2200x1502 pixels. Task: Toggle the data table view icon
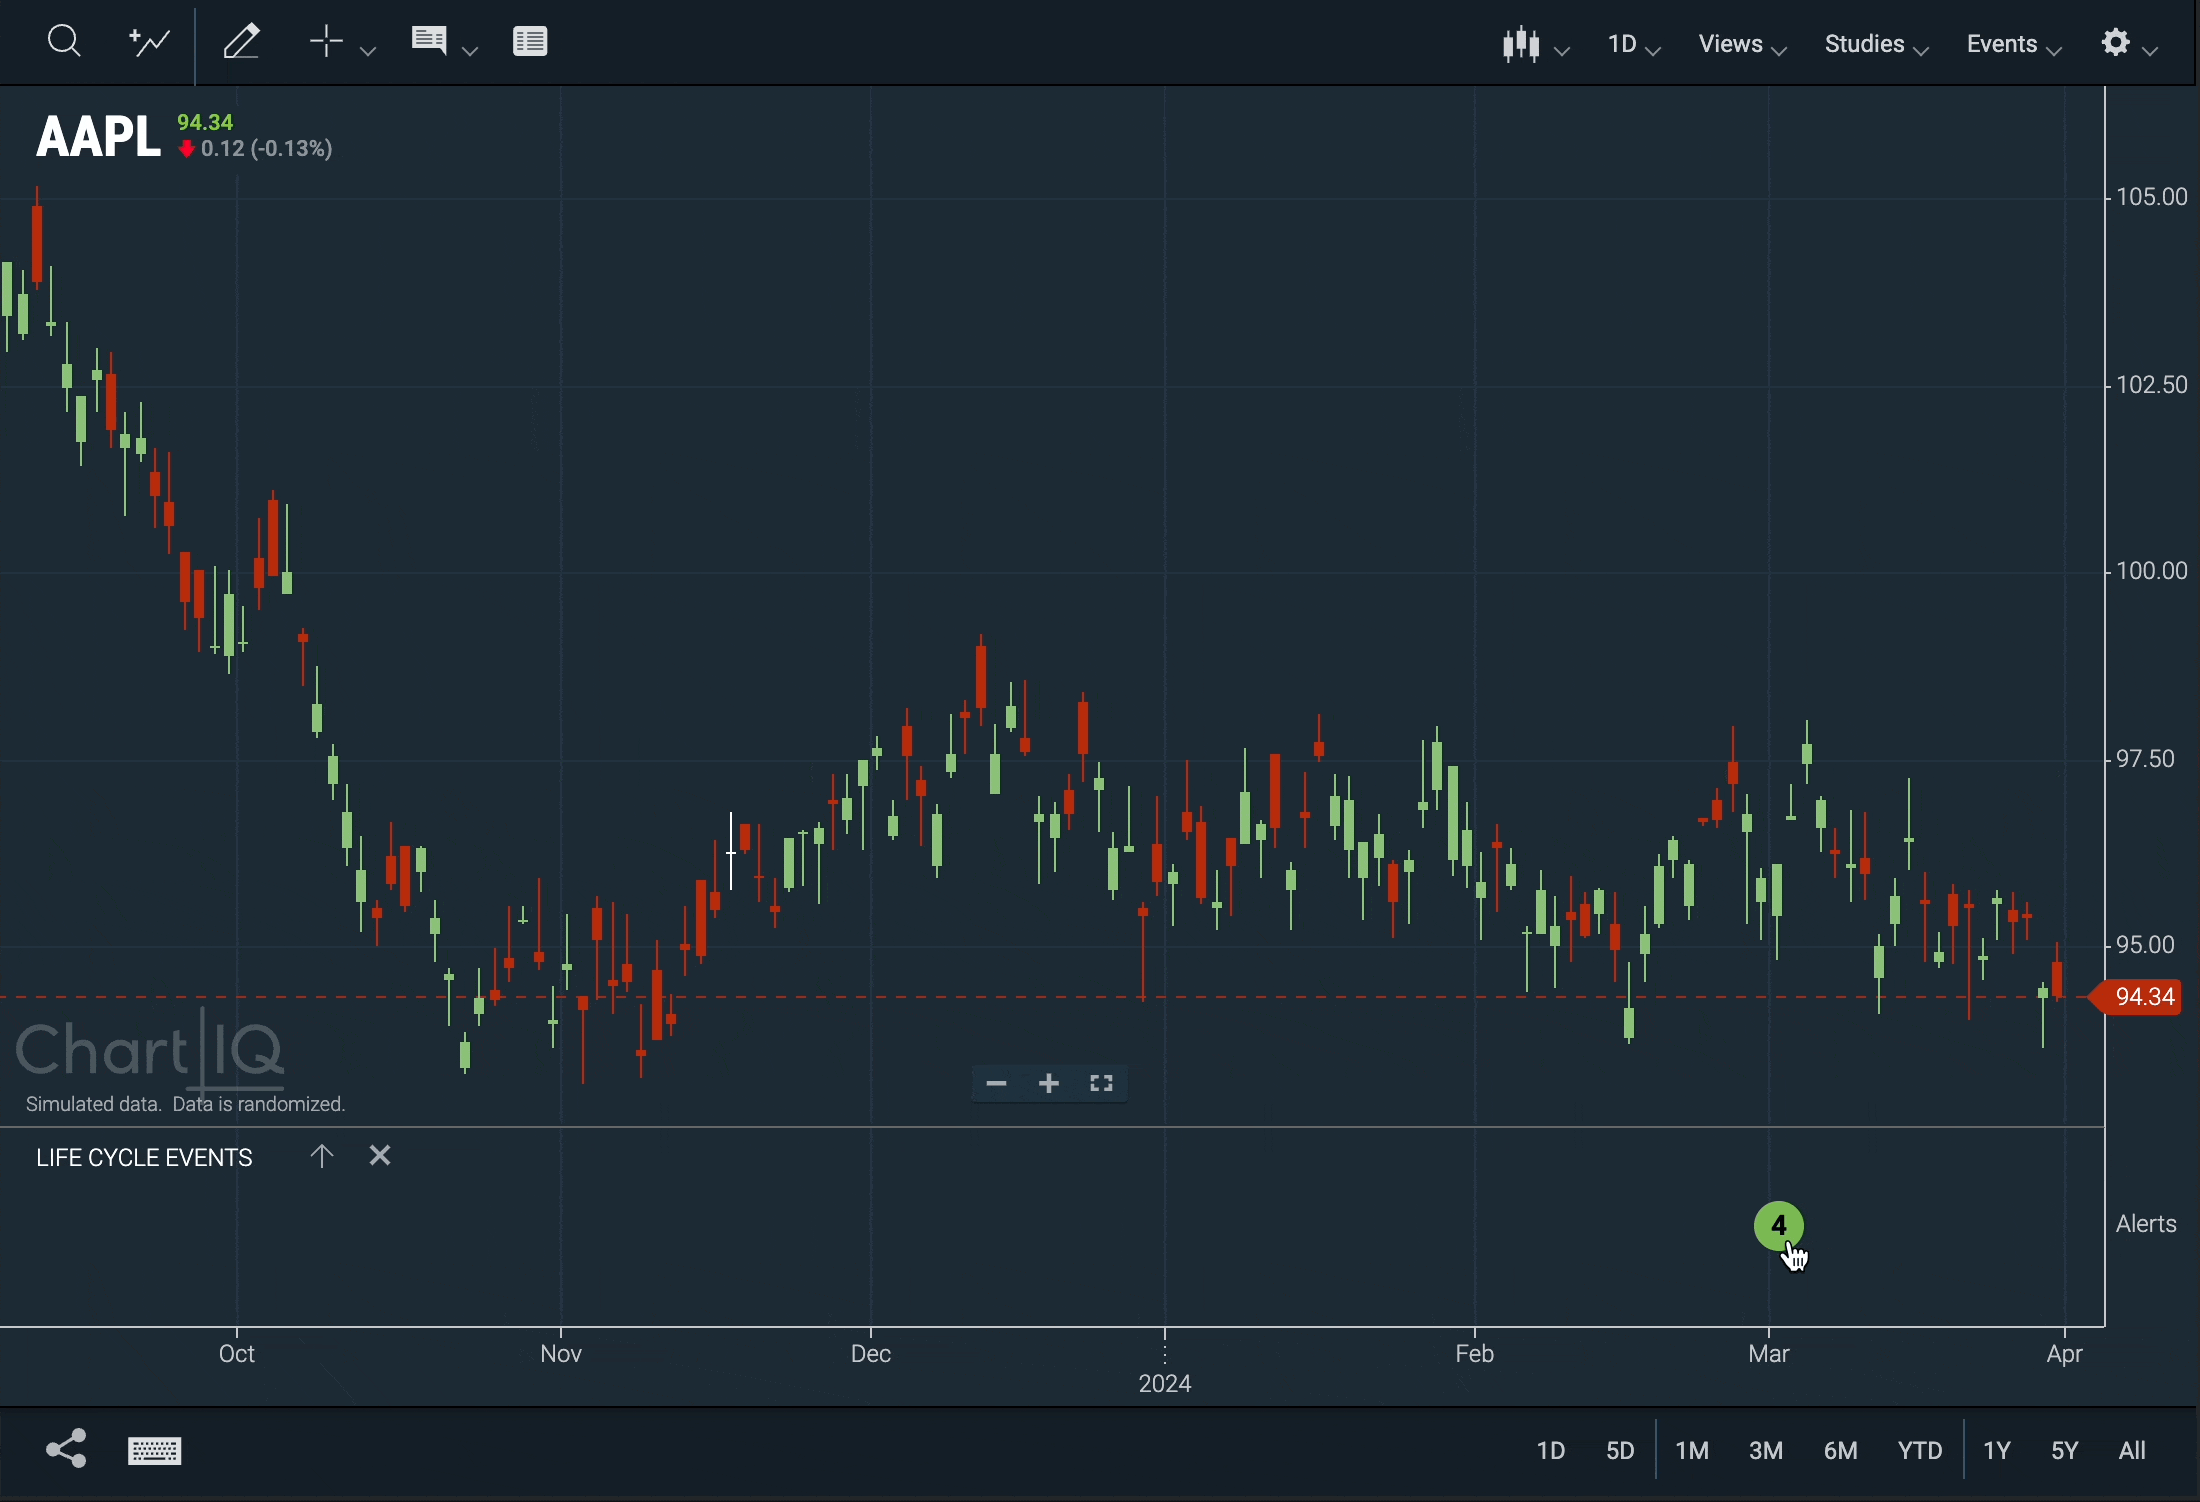click(x=531, y=42)
